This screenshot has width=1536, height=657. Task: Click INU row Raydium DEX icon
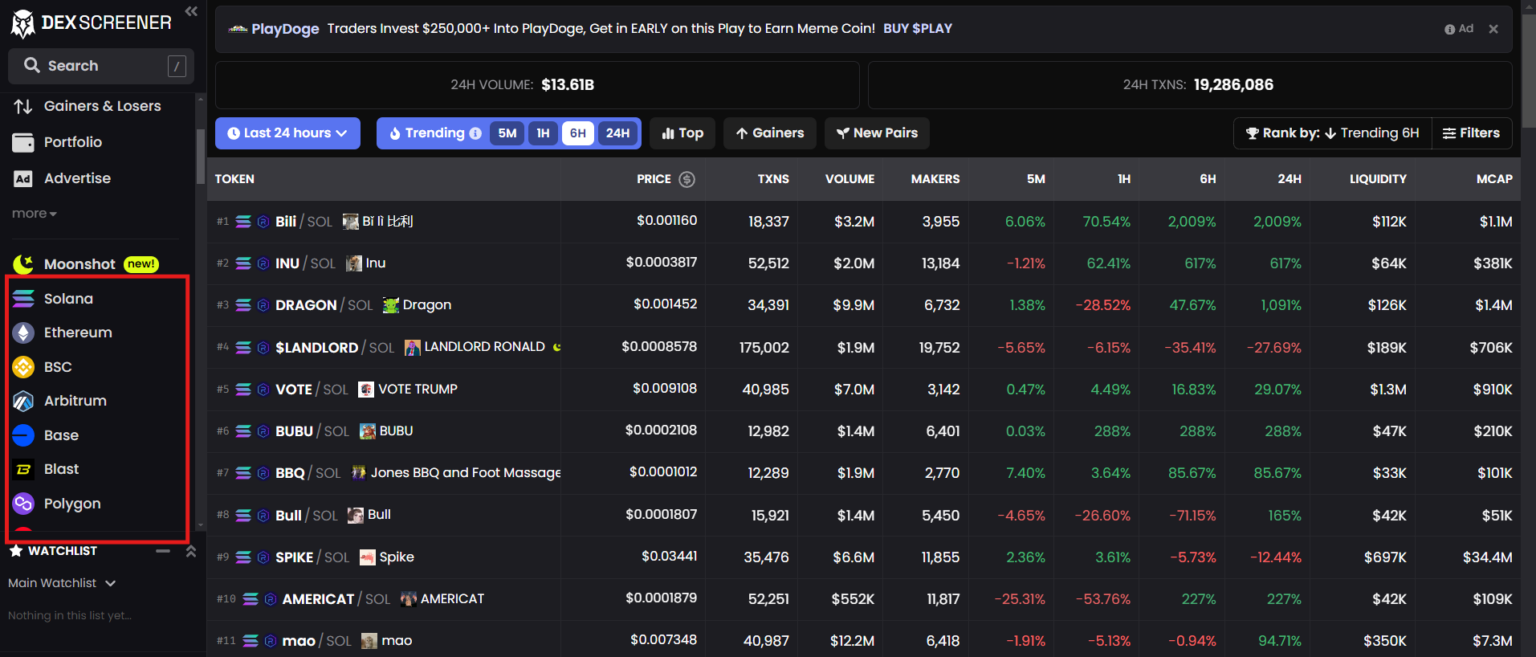pos(264,263)
